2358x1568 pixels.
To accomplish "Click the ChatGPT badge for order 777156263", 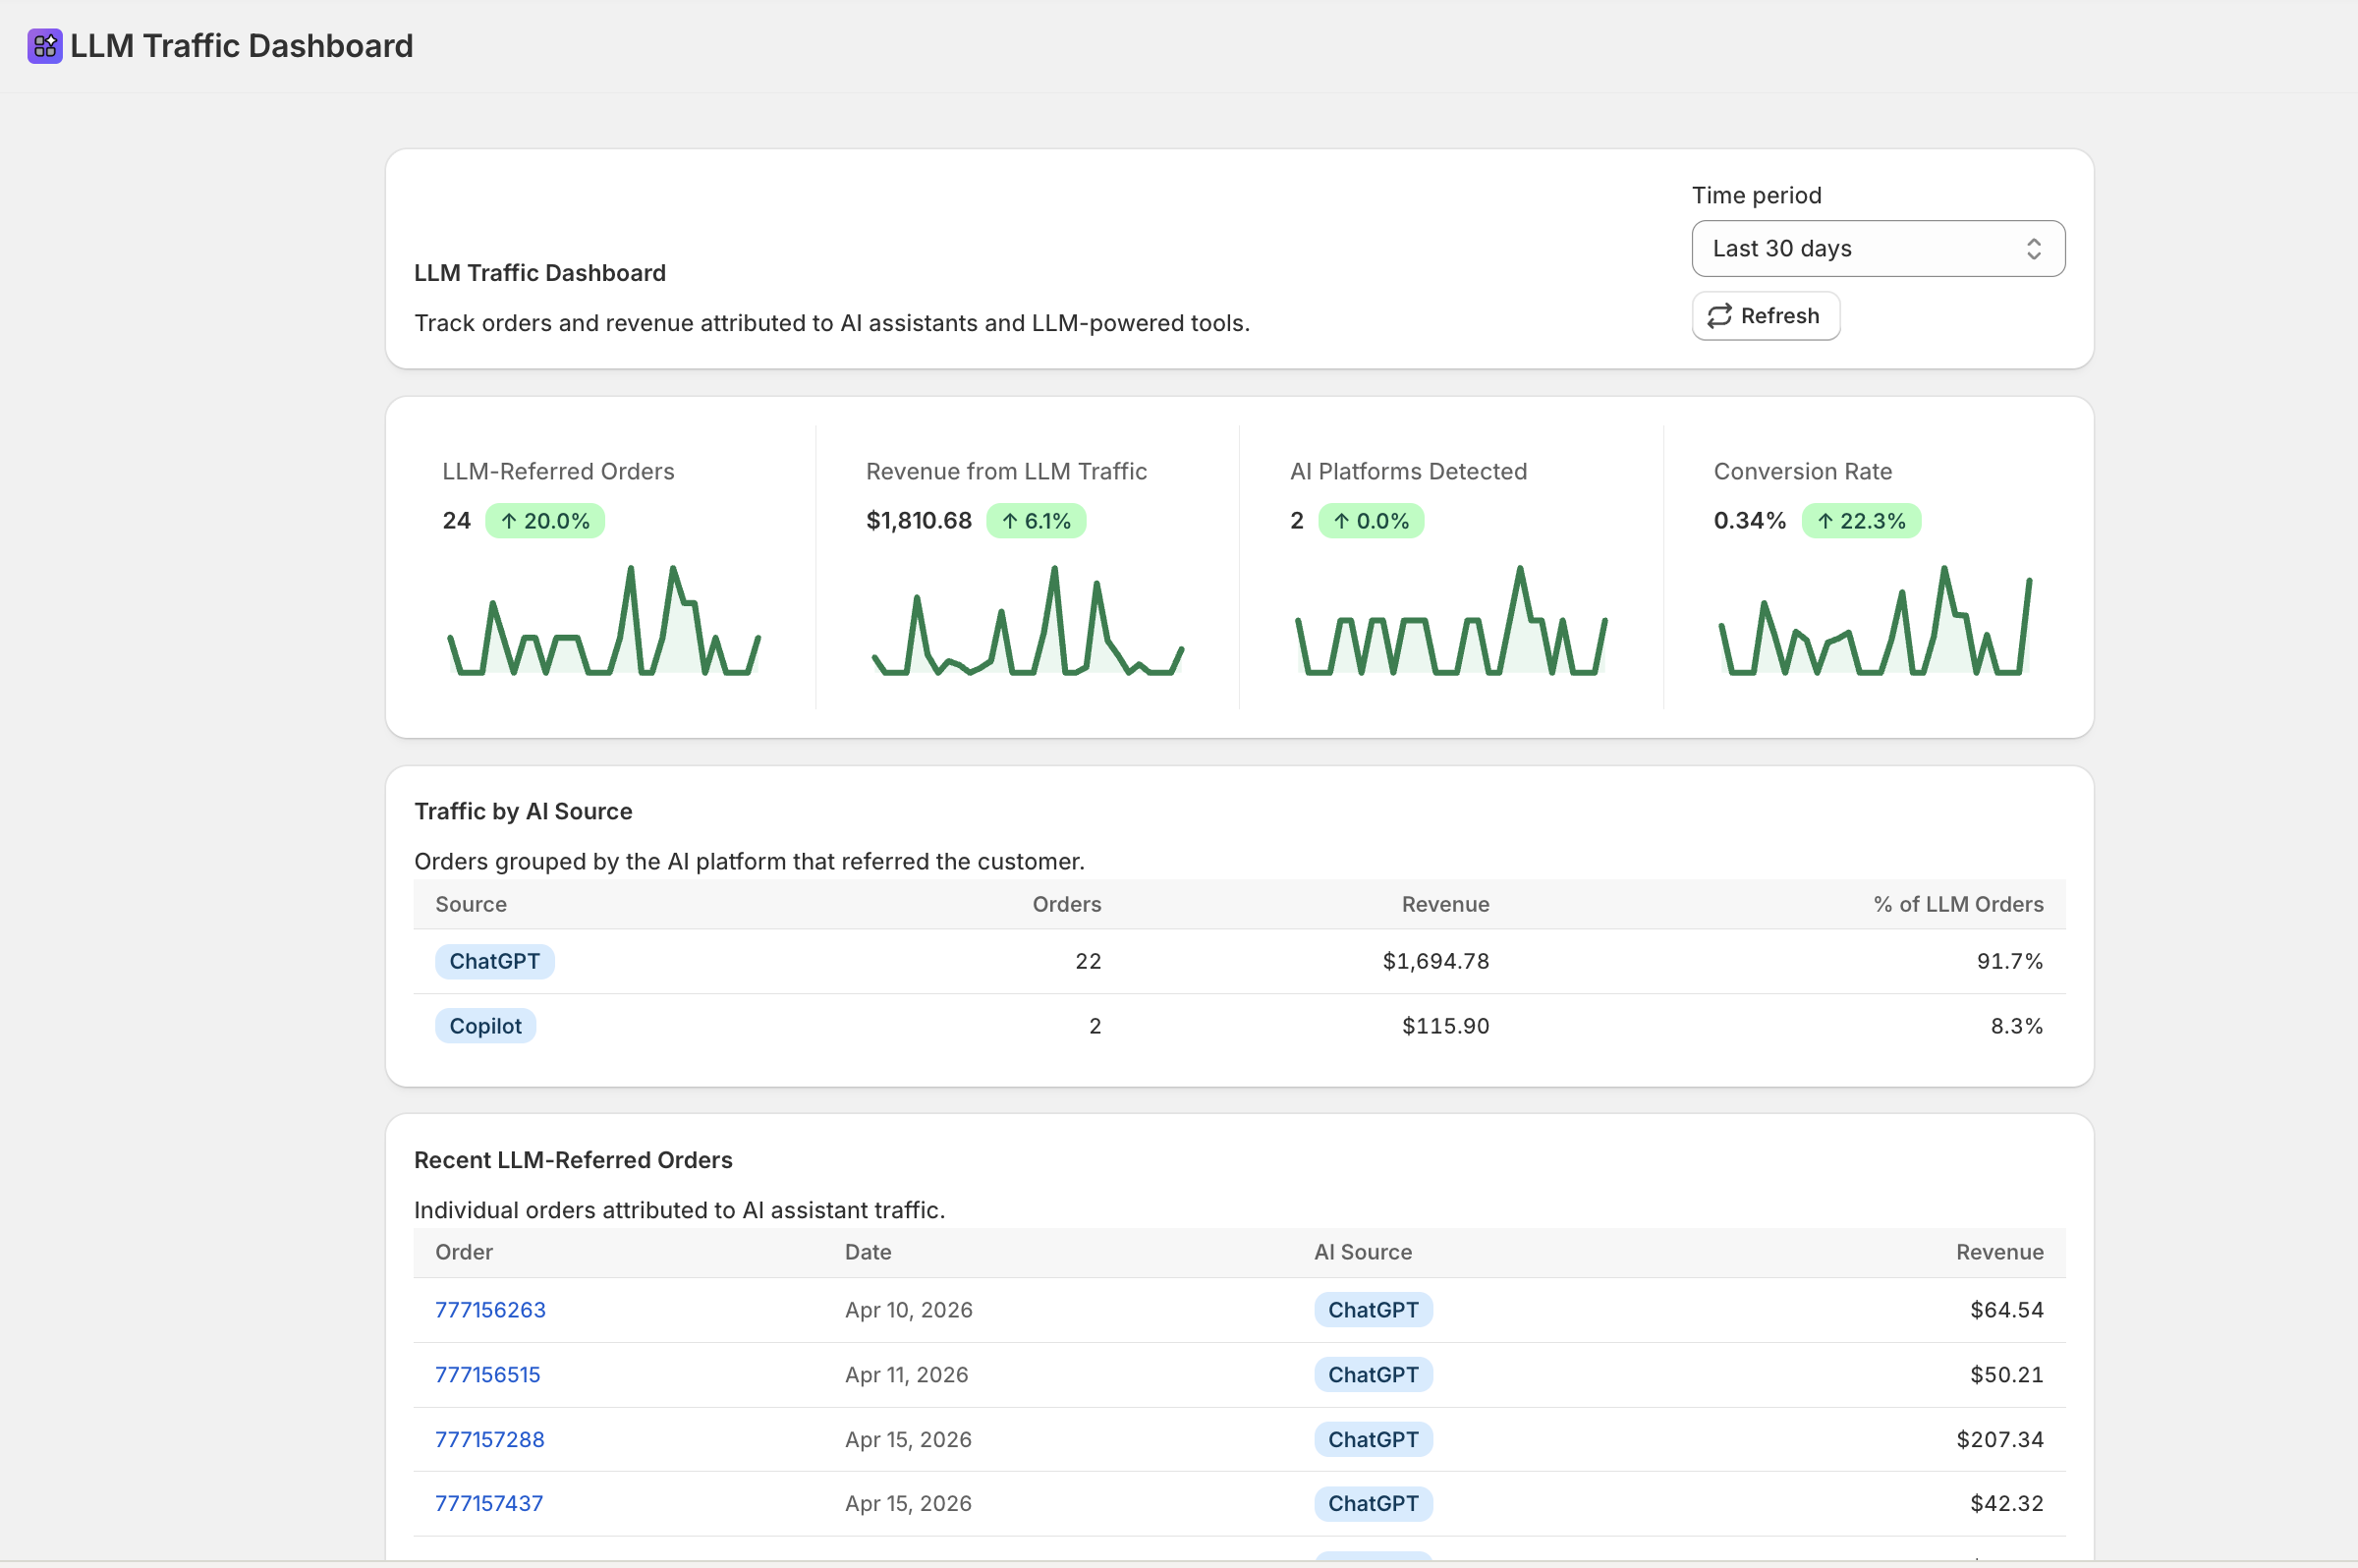I will [1373, 1310].
